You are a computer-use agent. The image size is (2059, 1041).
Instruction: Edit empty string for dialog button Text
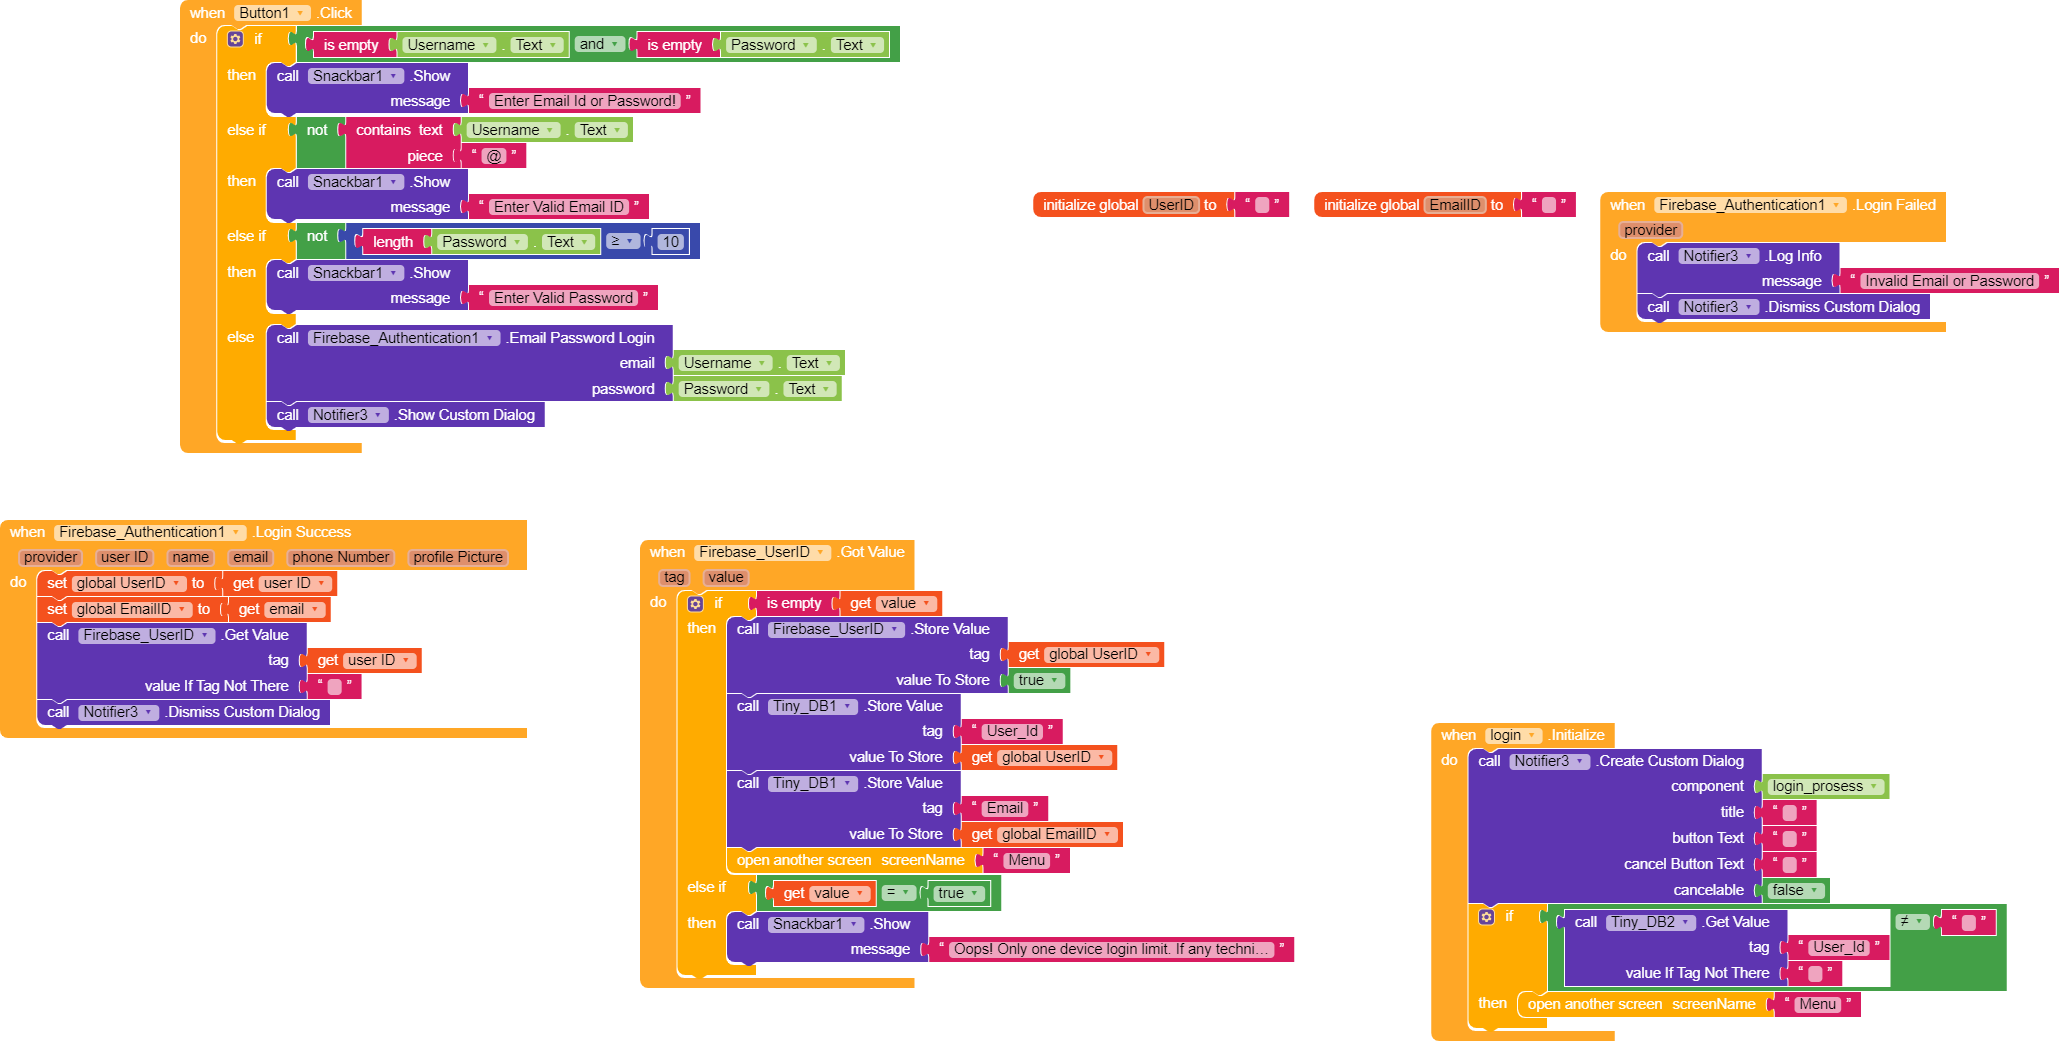coord(1790,838)
